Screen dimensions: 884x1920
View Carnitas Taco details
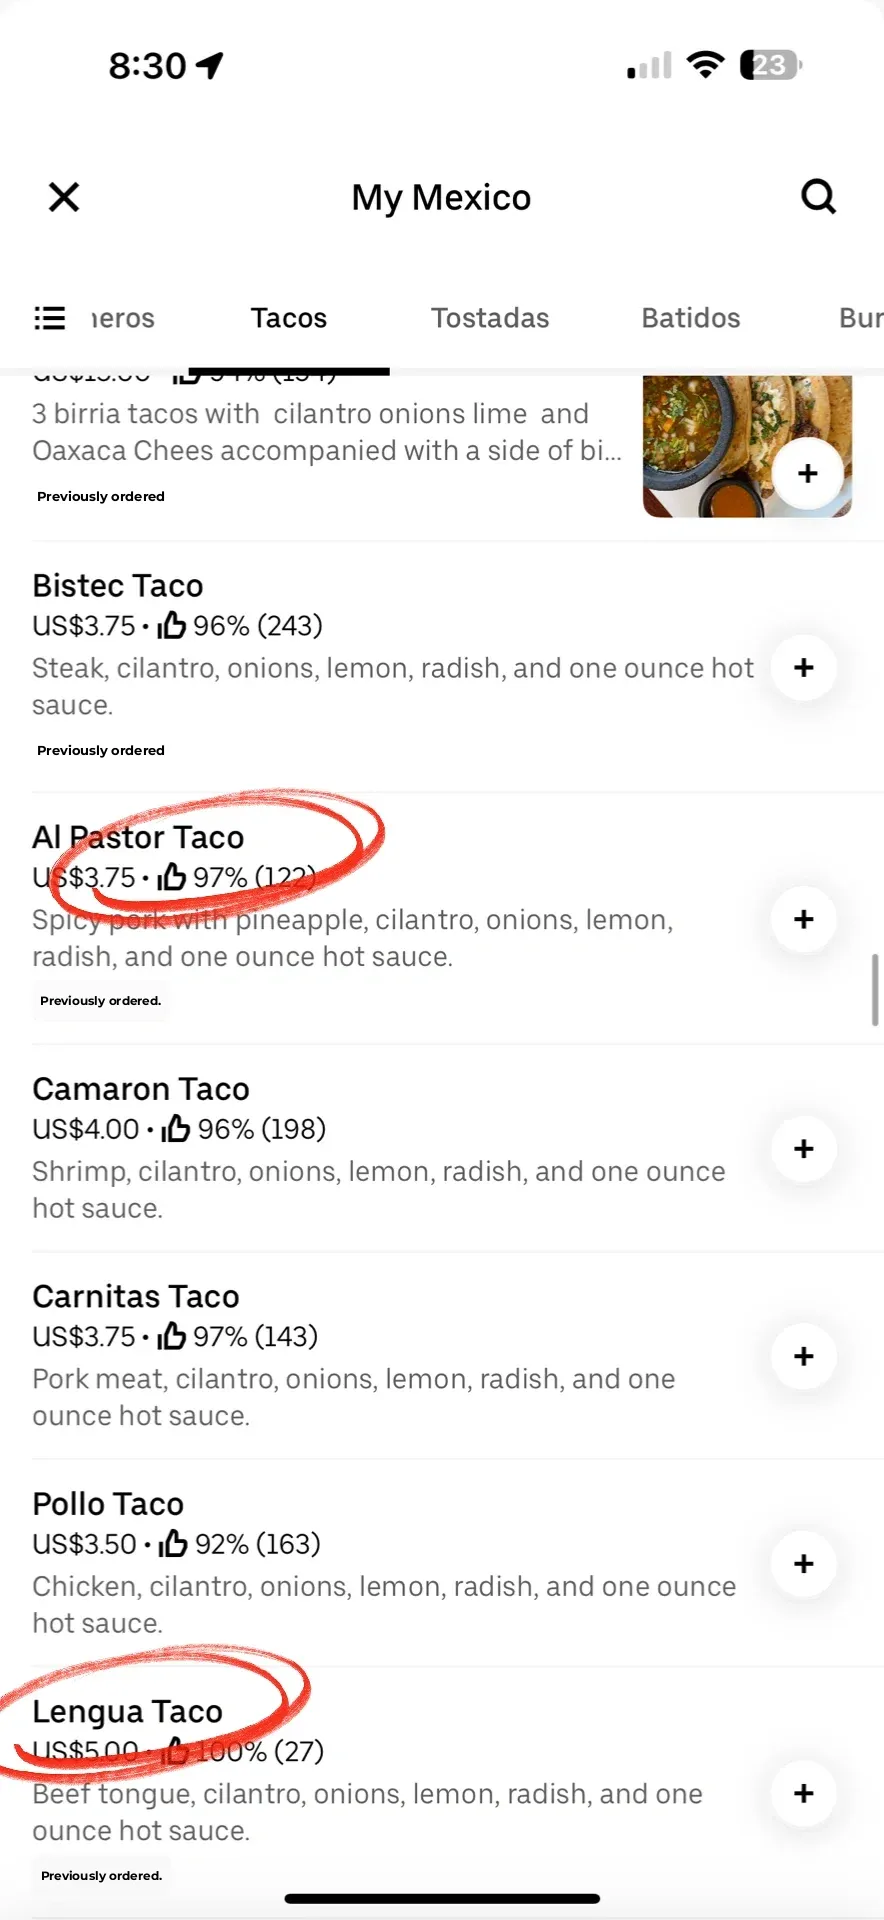click(x=136, y=1297)
